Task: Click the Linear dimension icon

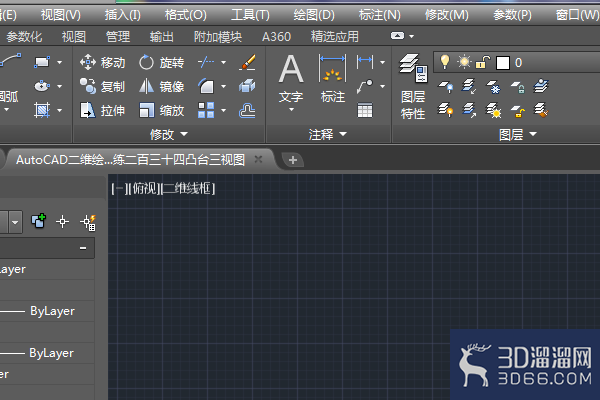Action: (365, 62)
